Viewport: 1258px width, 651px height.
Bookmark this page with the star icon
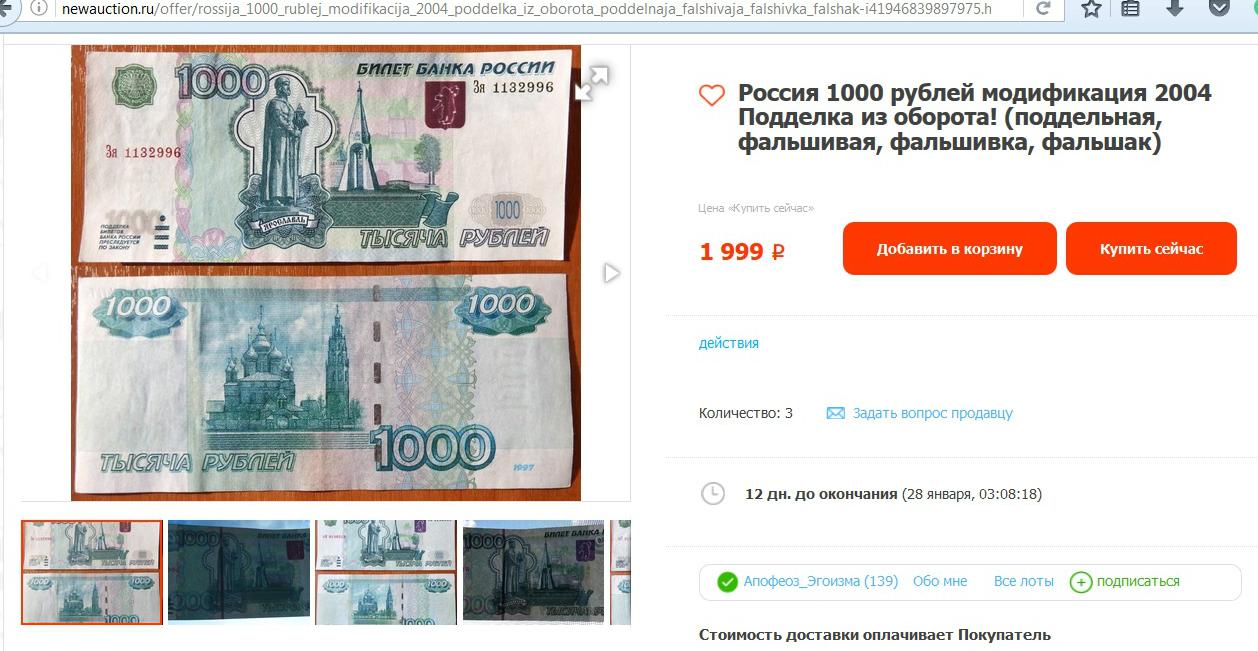click(1091, 9)
